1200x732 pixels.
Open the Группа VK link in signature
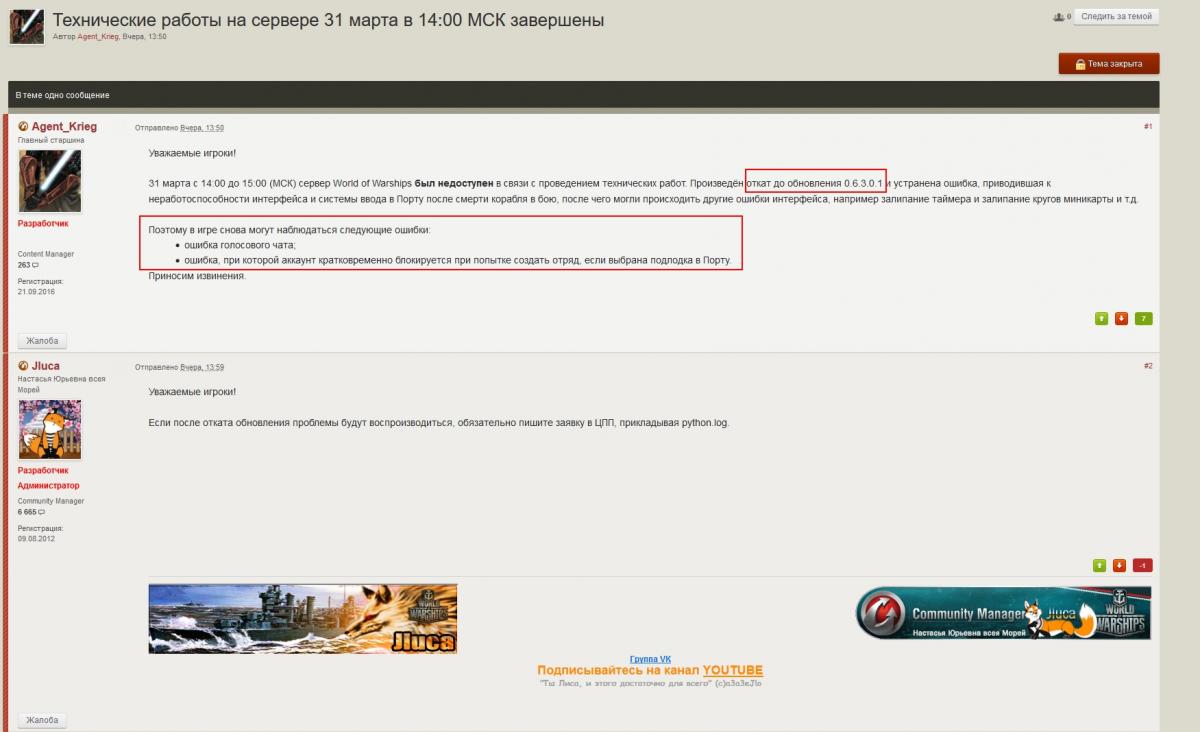coord(650,659)
